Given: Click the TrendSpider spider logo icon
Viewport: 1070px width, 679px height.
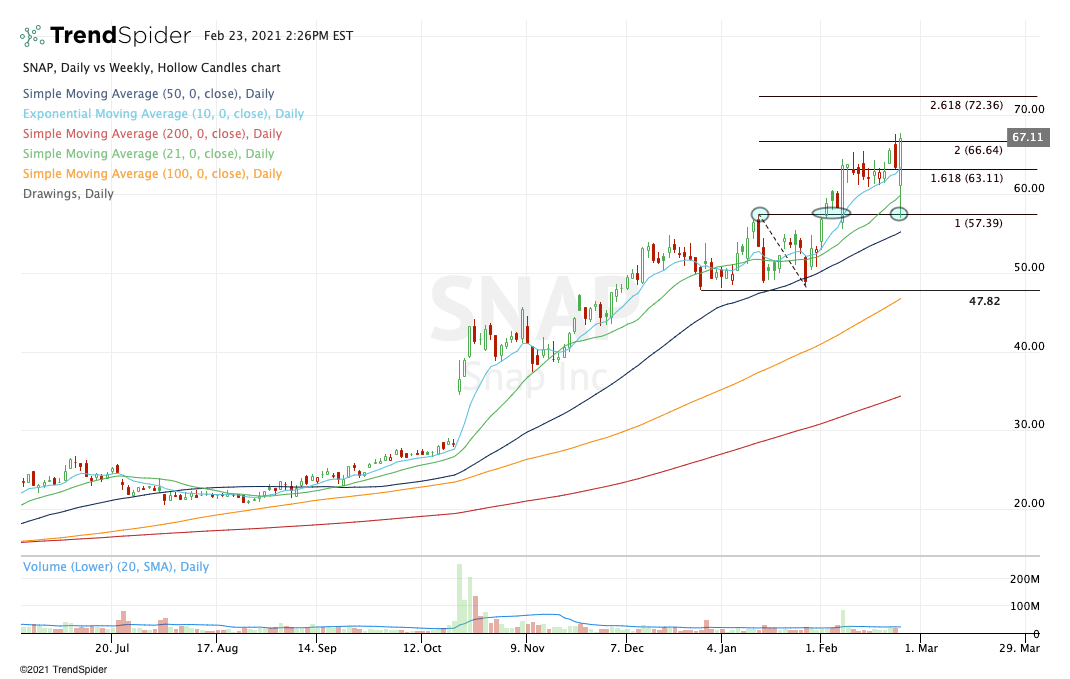Looking at the screenshot, I should [32, 36].
